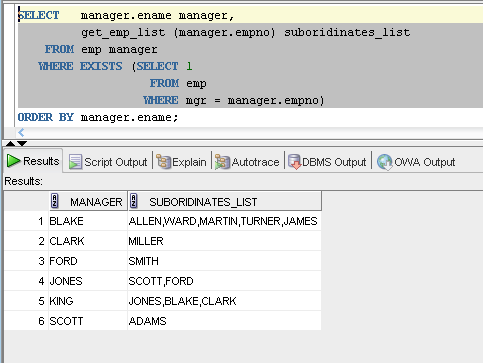Select the FORD manager cell
Screen dimensions: 483x363
(x=88, y=261)
